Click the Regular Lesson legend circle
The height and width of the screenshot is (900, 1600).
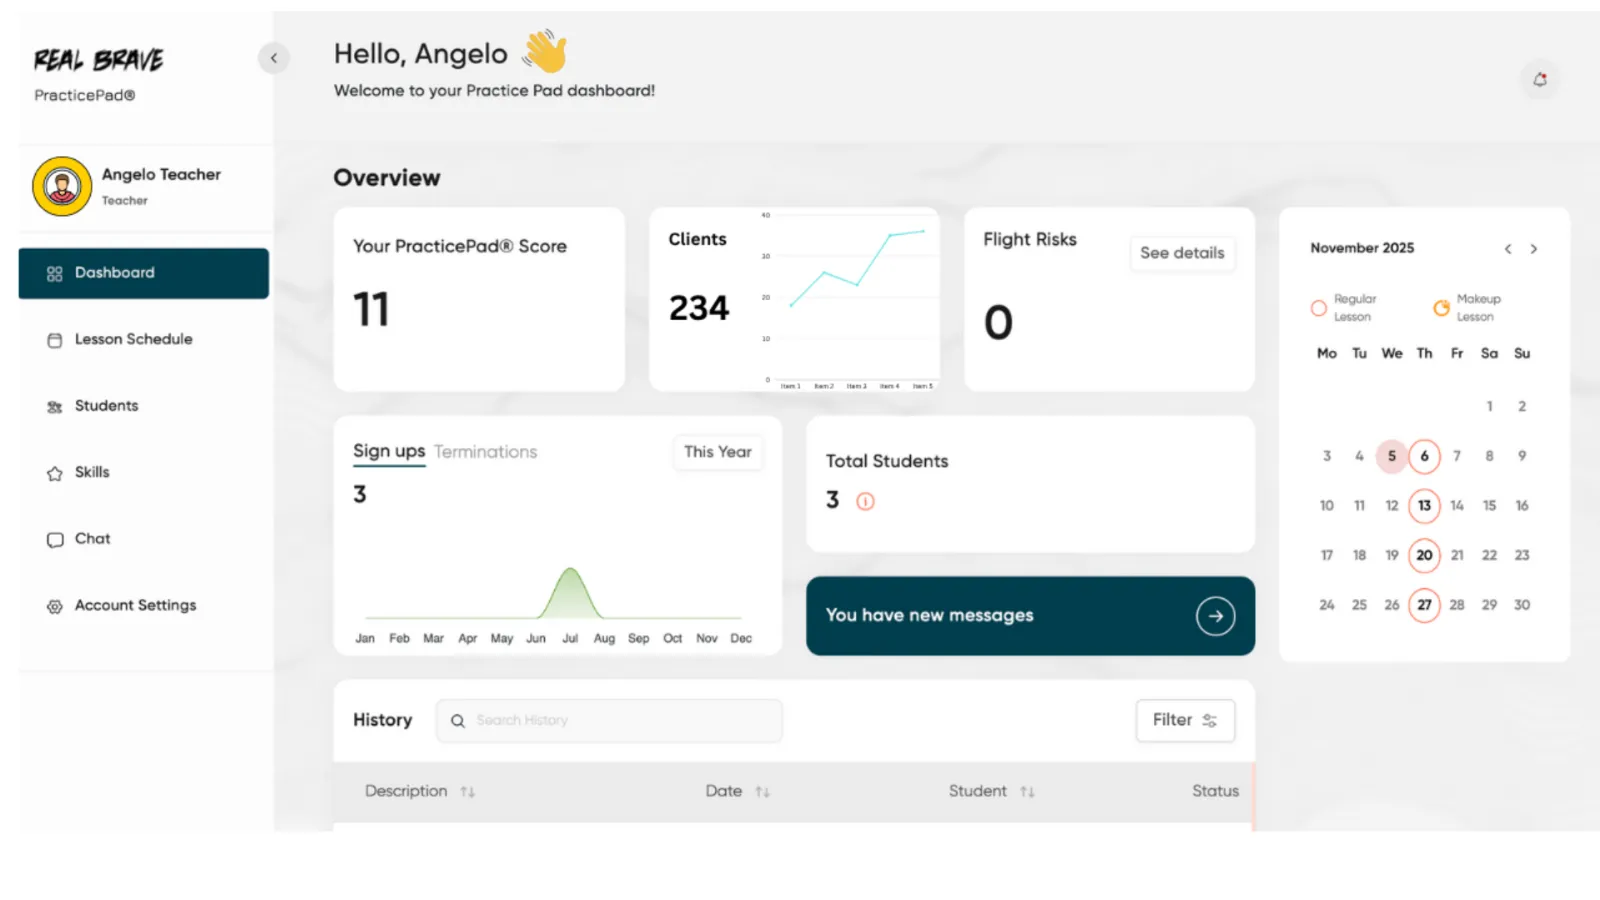pos(1319,308)
